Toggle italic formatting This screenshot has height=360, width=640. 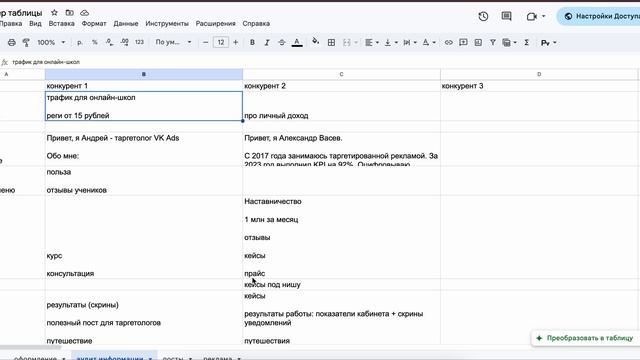(x=267, y=42)
